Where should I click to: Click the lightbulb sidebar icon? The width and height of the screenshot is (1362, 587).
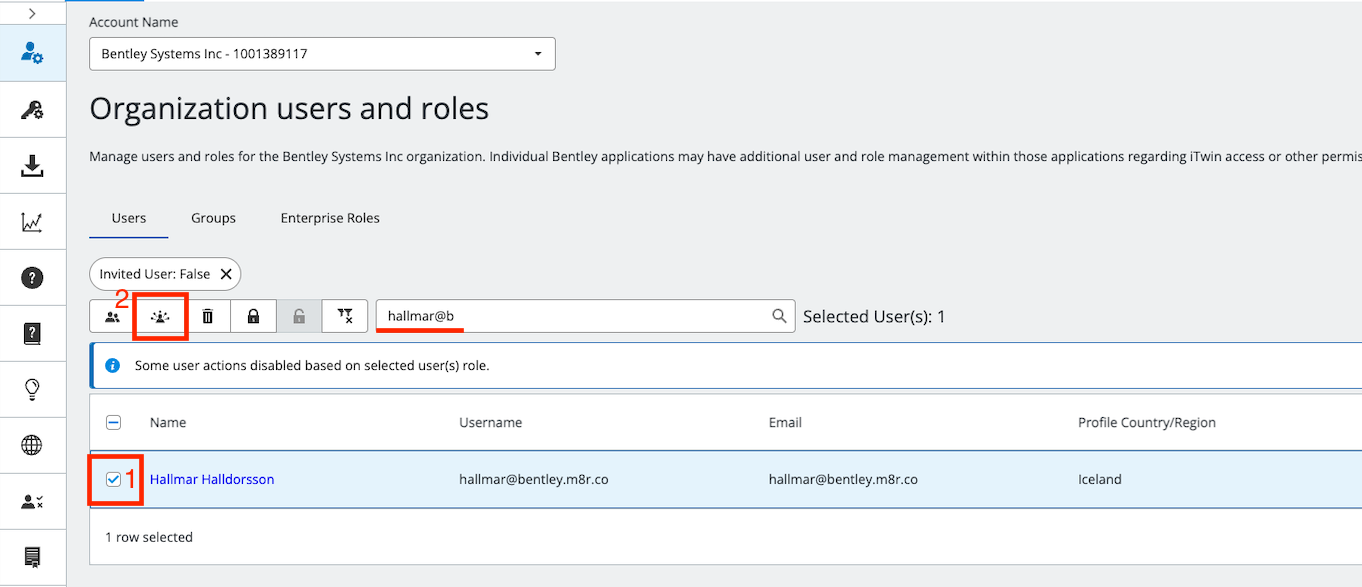tap(32, 389)
